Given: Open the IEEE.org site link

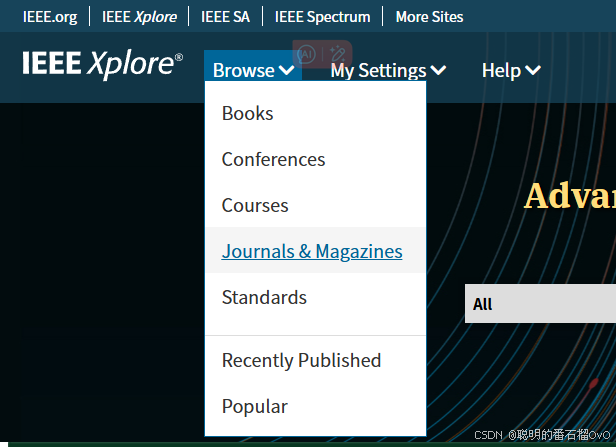Looking at the screenshot, I should 50,17.
